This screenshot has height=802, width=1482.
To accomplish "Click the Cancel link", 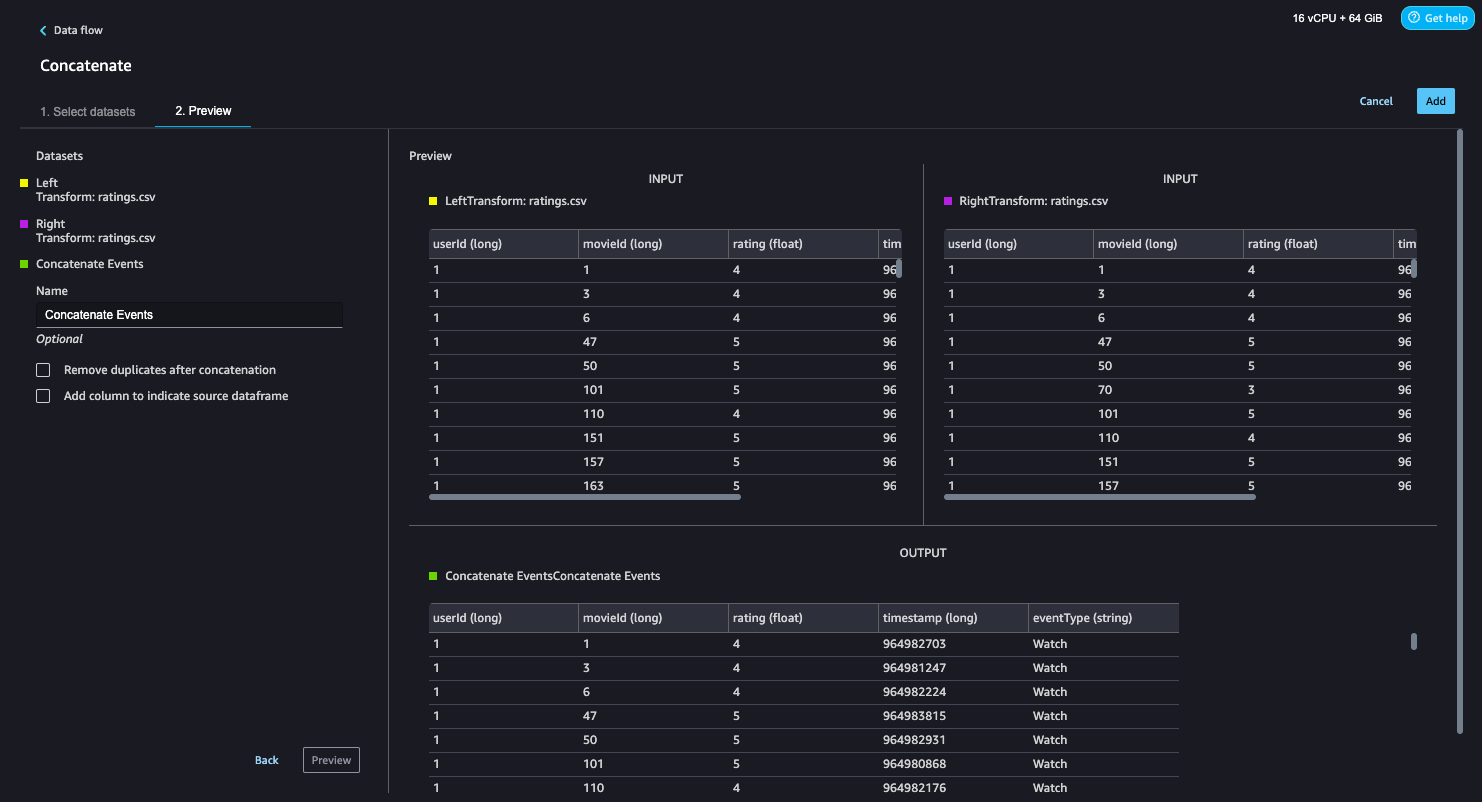I will pos(1376,101).
